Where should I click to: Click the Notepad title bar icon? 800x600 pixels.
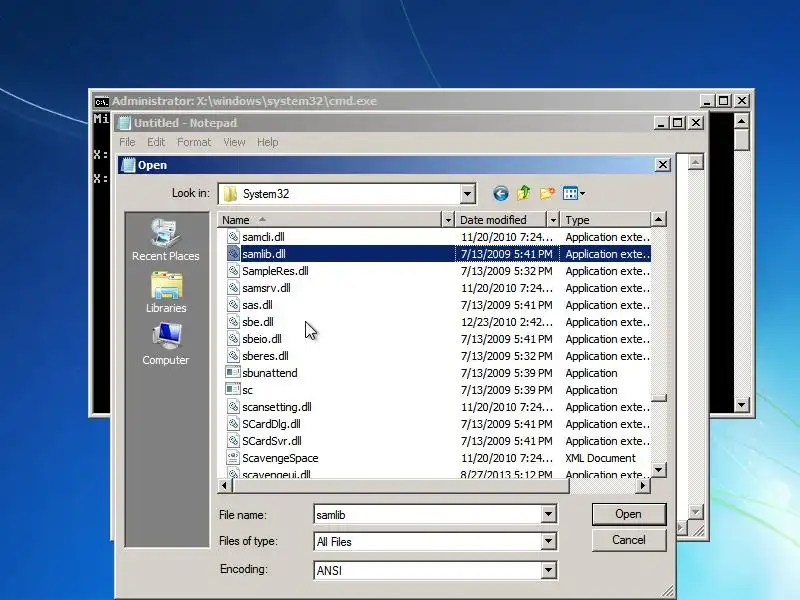point(124,123)
